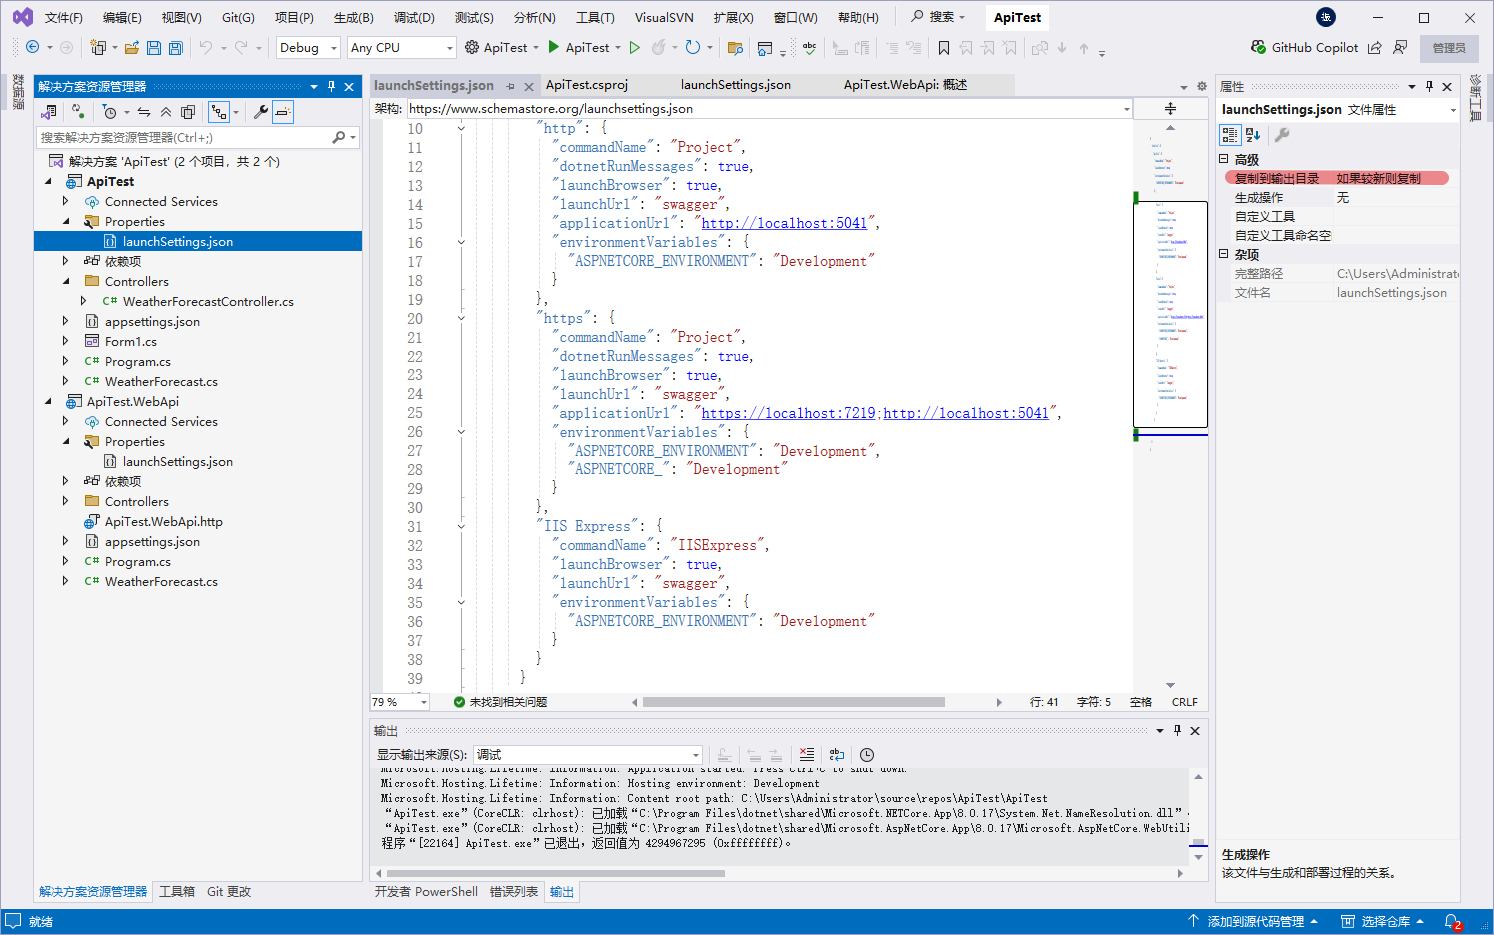
Task: Open the Debug configuration dropdown
Action: click(308, 48)
